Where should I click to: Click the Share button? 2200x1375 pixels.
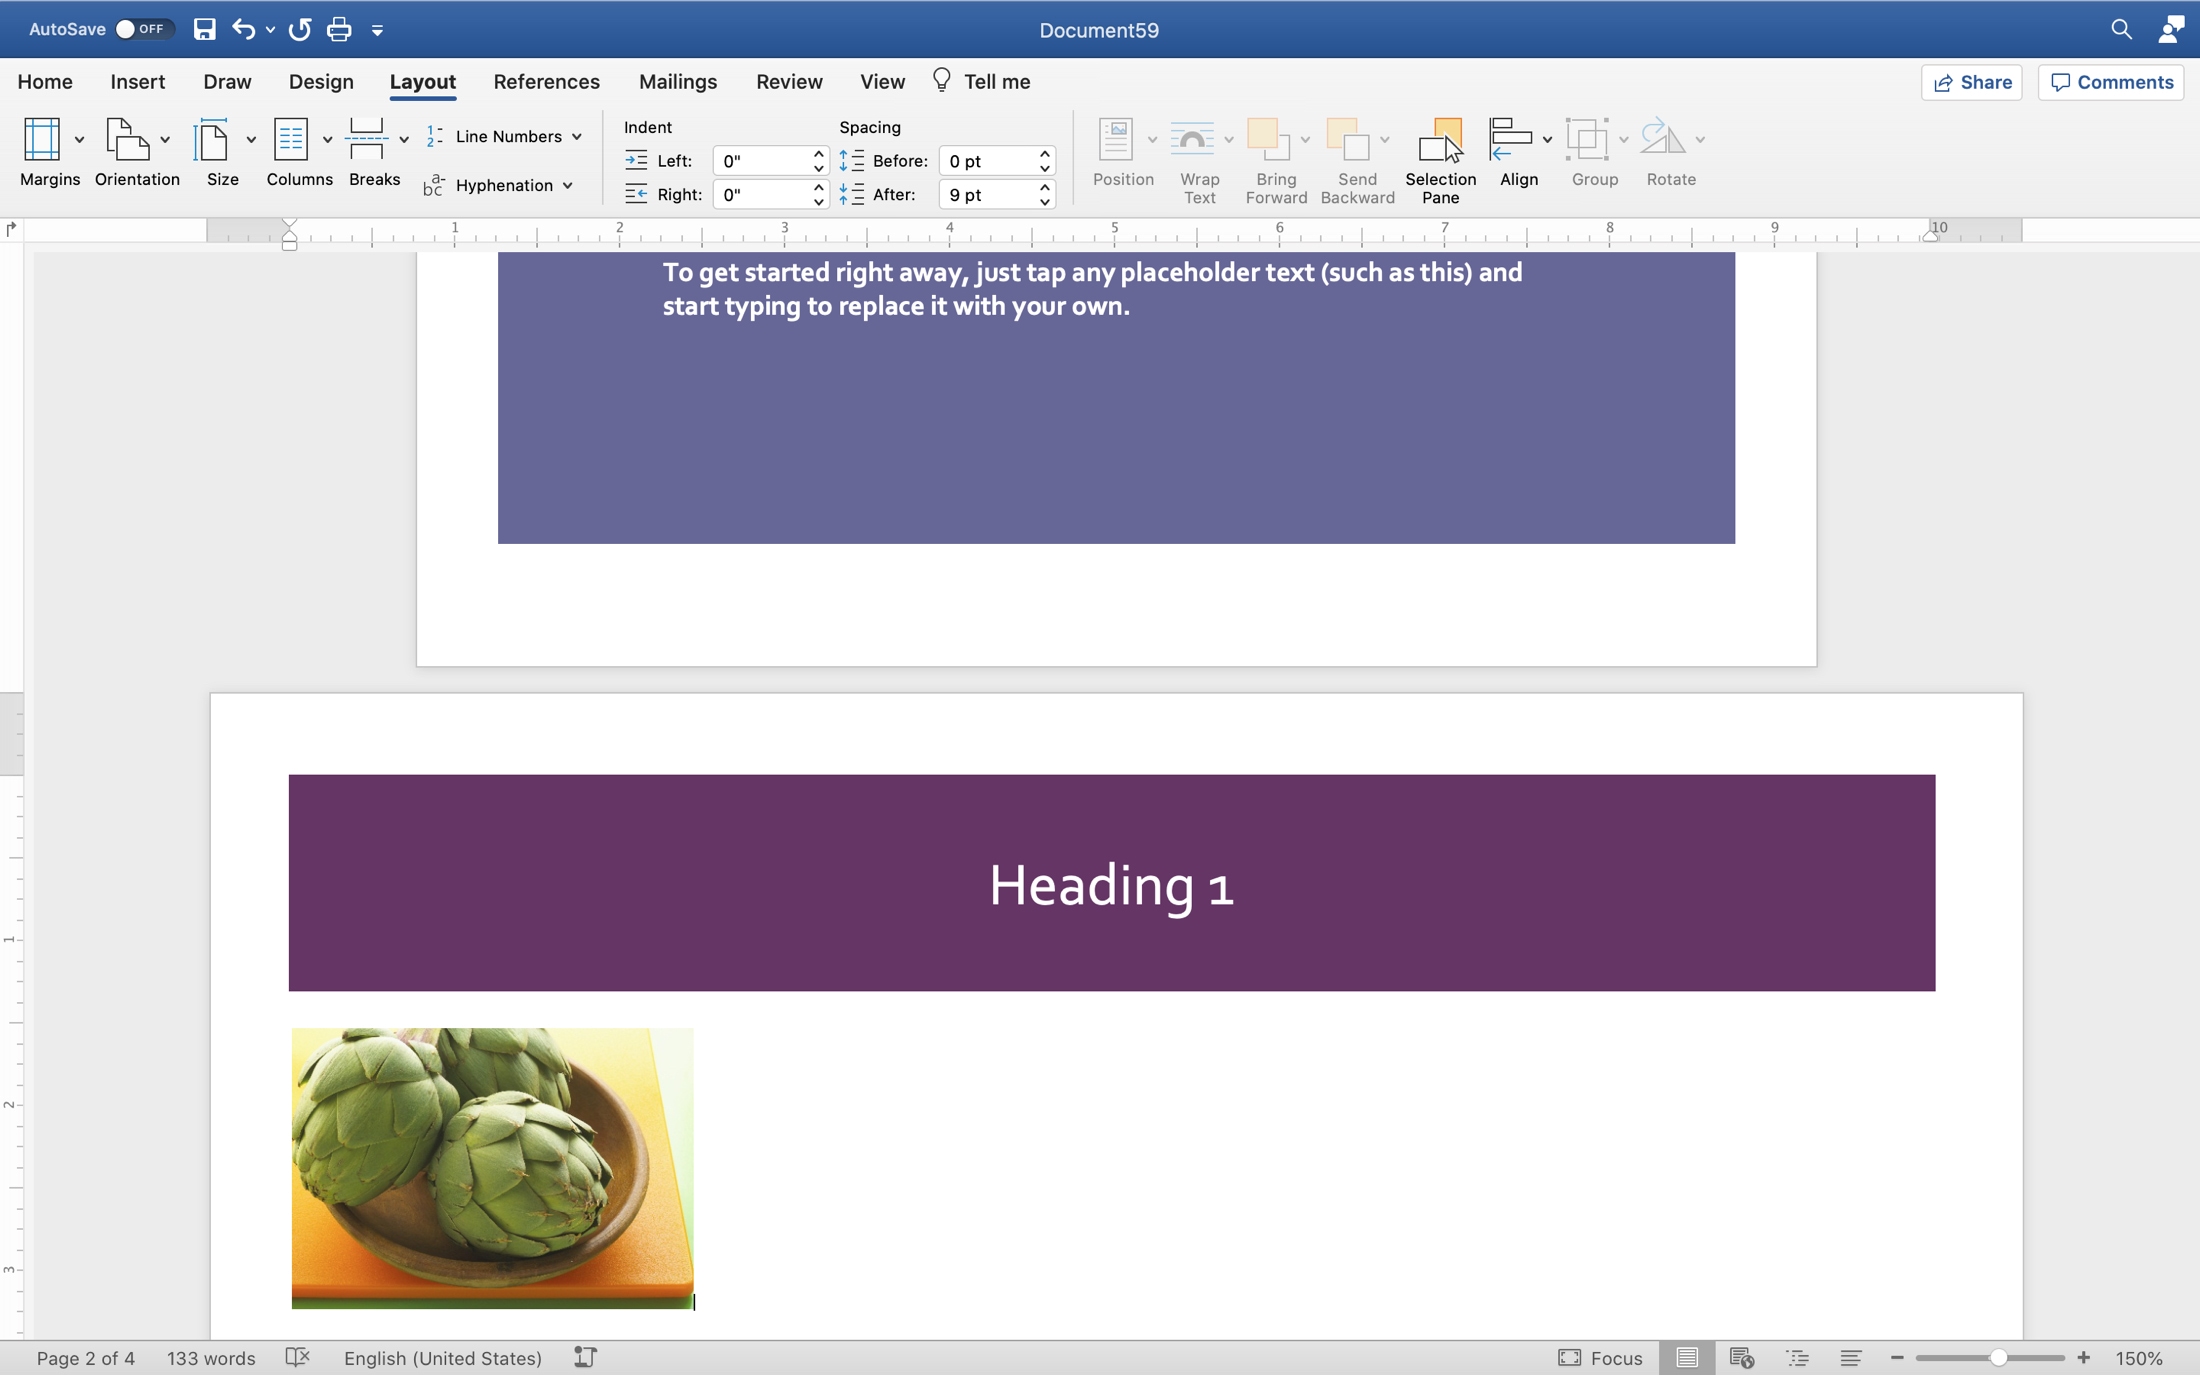point(1972,81)
